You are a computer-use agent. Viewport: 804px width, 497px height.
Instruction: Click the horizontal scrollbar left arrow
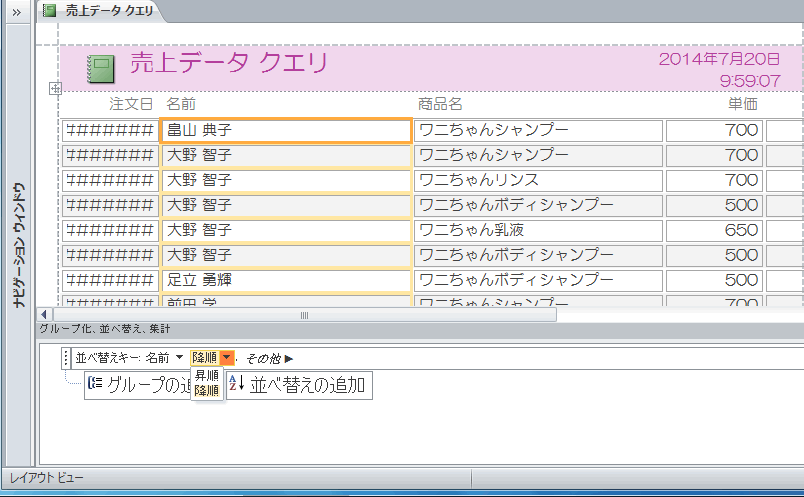(44, 315)
